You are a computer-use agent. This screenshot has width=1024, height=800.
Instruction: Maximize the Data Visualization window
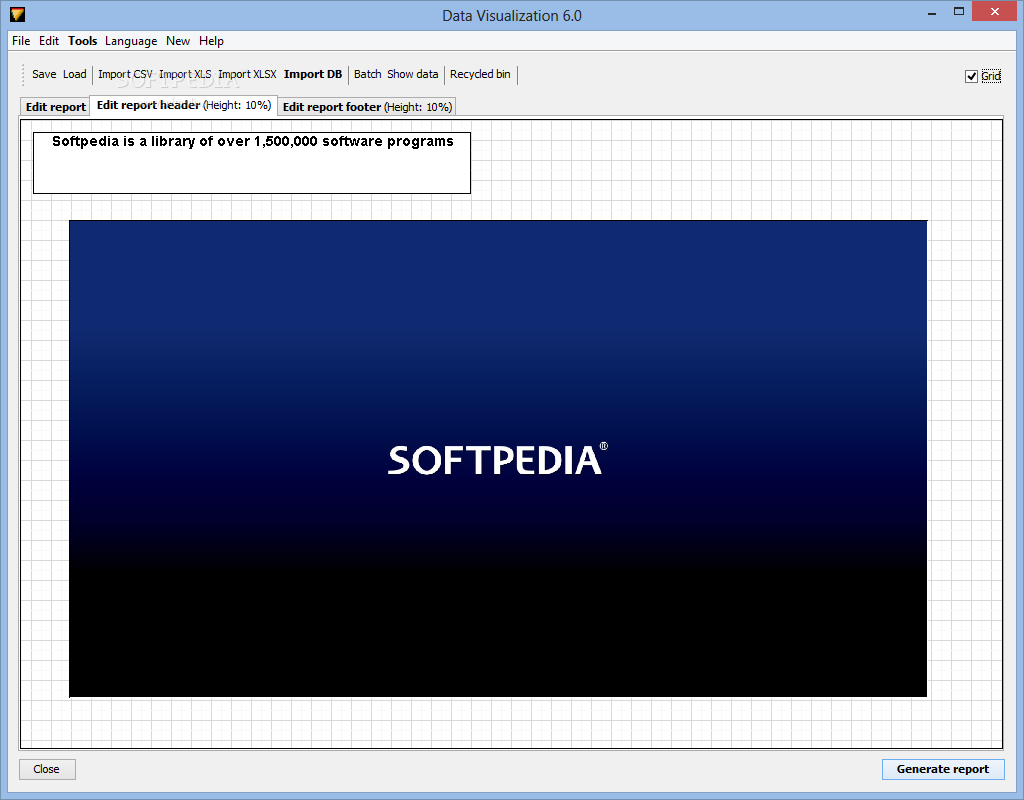click(959, 12)
